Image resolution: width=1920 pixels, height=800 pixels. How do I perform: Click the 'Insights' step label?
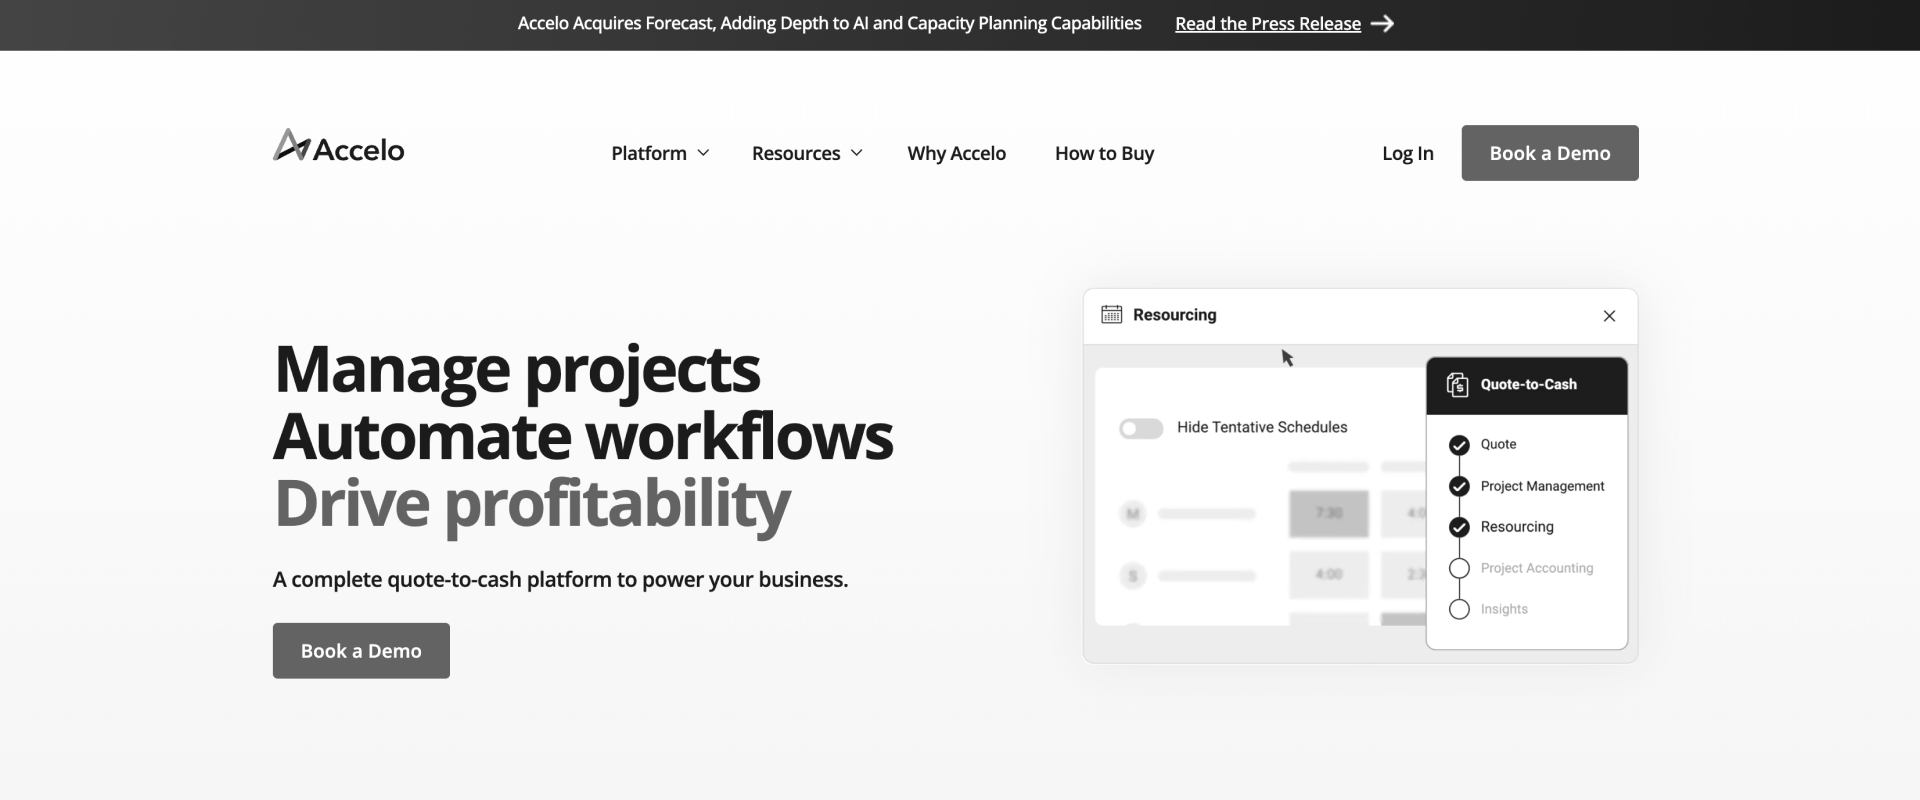1504,609
